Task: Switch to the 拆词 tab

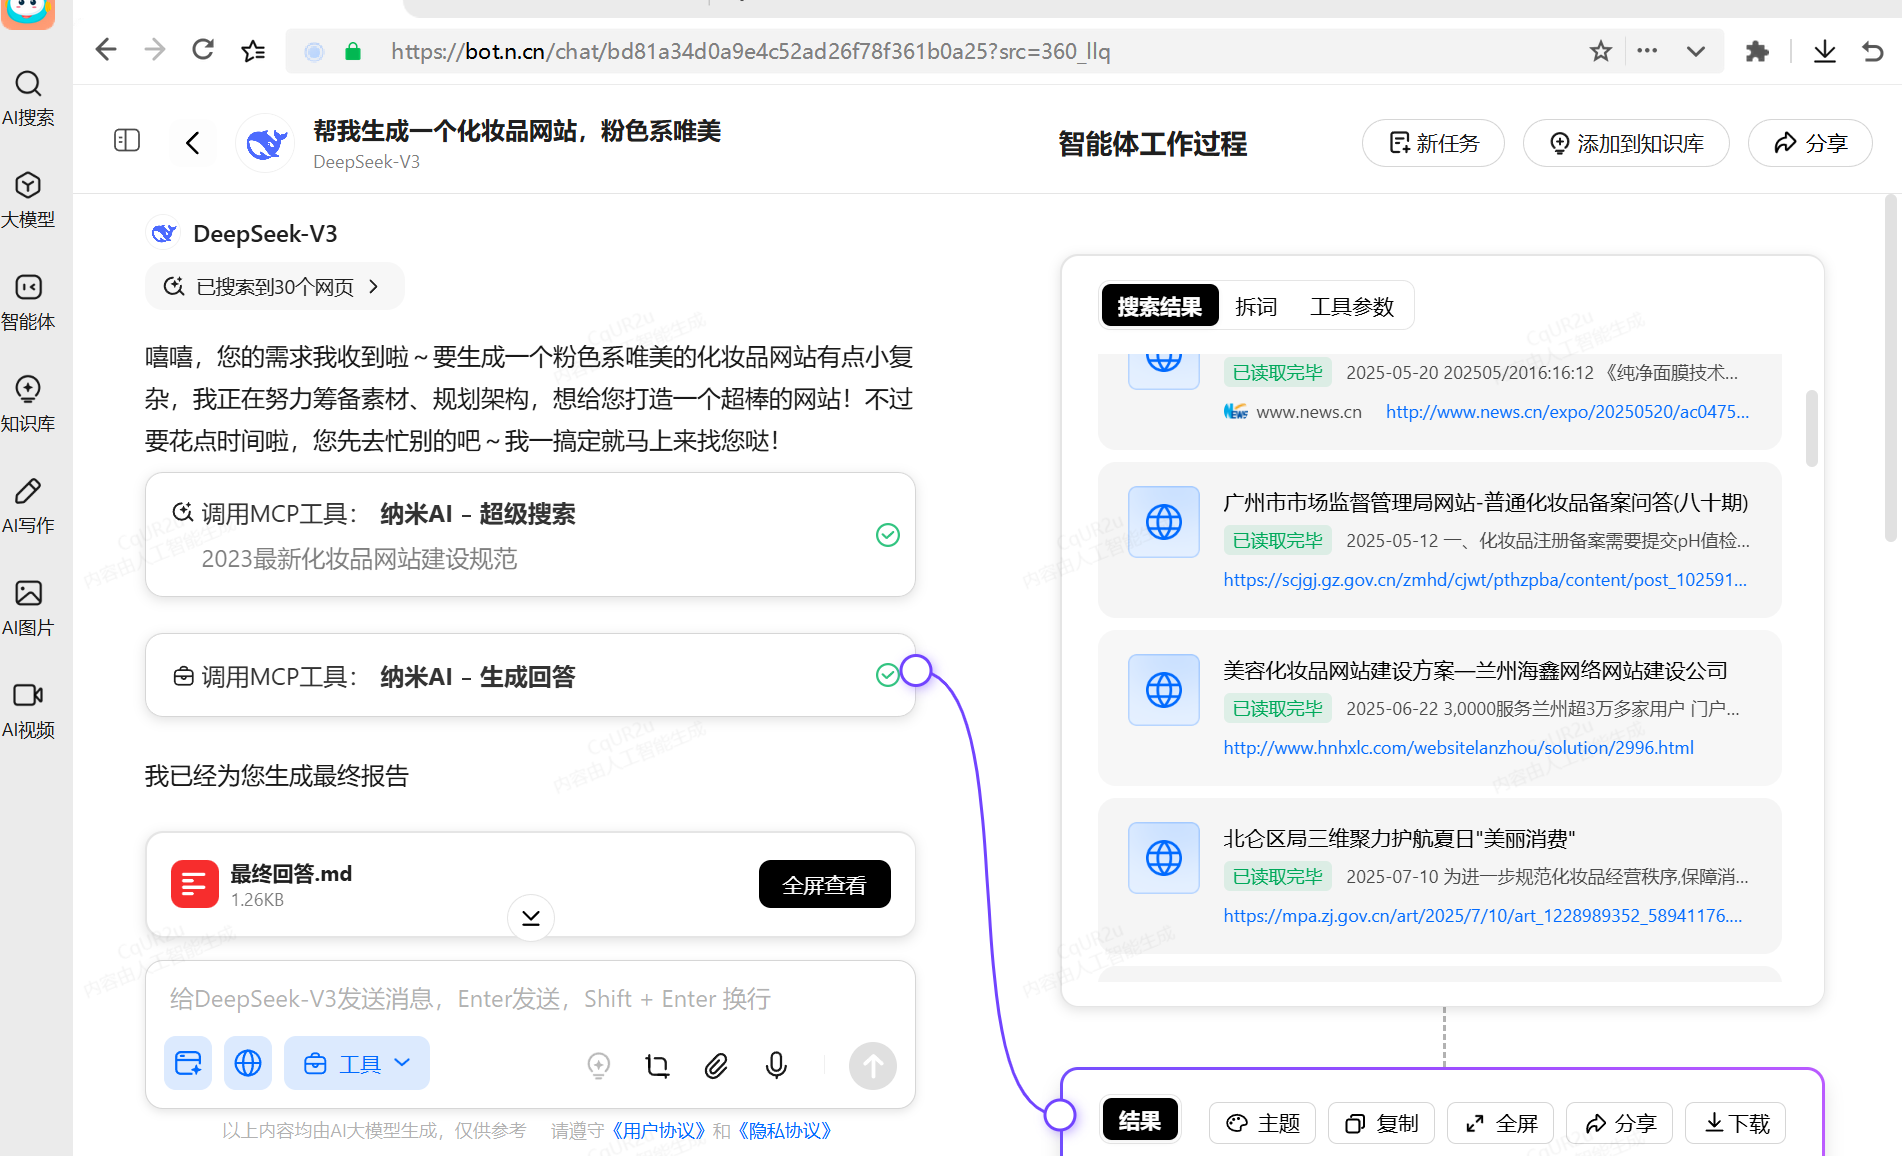Action: [x=1256, y=306]
